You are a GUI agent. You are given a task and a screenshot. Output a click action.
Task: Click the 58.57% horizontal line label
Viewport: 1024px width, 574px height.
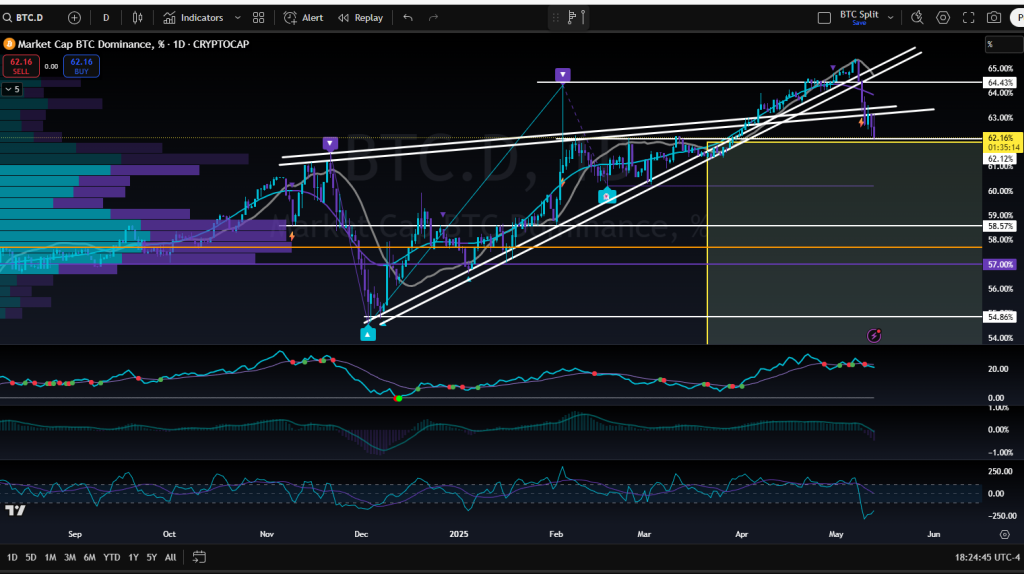(1000, 226)
